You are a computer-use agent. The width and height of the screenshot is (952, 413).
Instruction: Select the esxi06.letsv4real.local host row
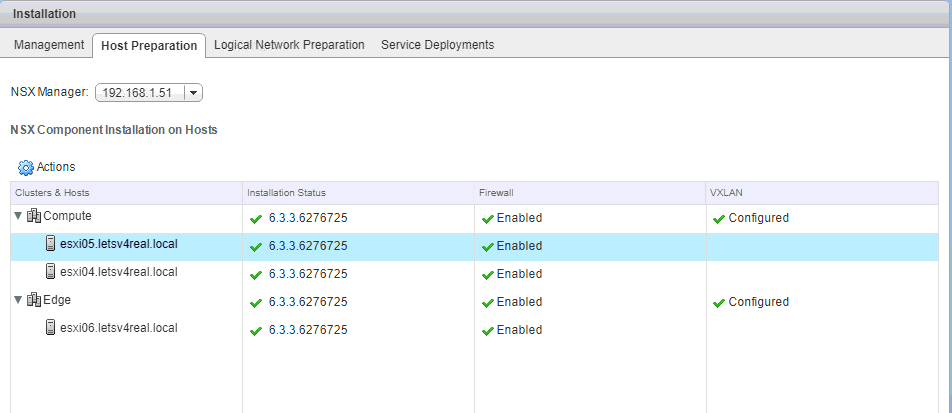coord(118,327)
